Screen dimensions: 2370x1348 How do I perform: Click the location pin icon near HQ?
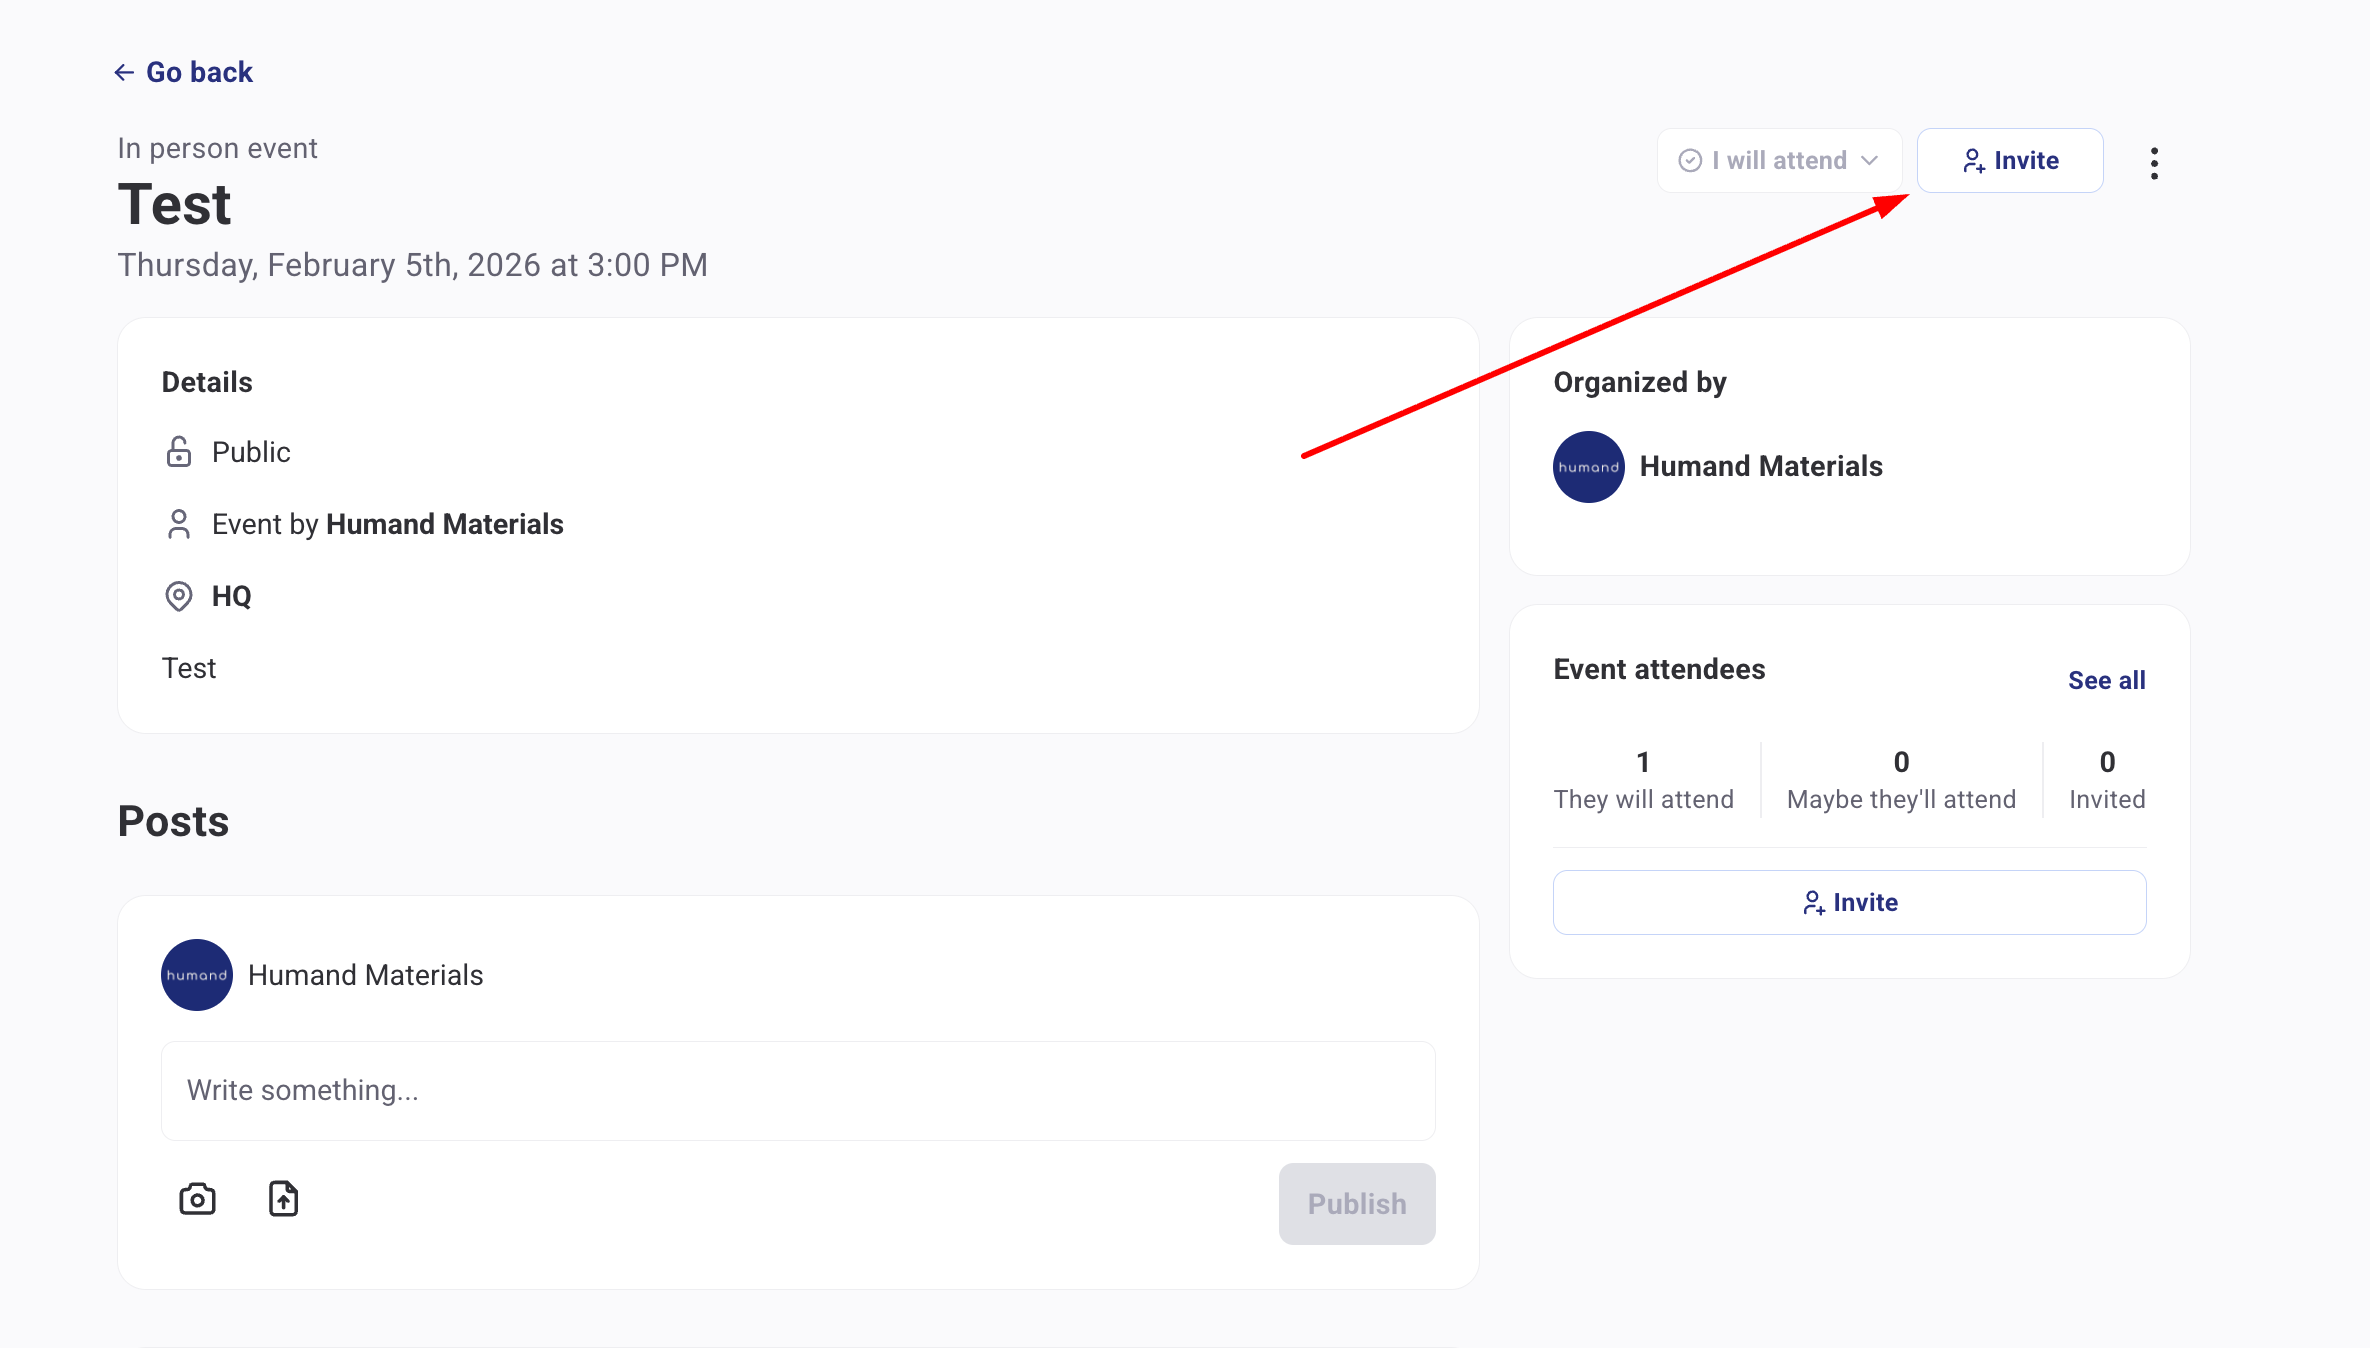coord(178,596)
